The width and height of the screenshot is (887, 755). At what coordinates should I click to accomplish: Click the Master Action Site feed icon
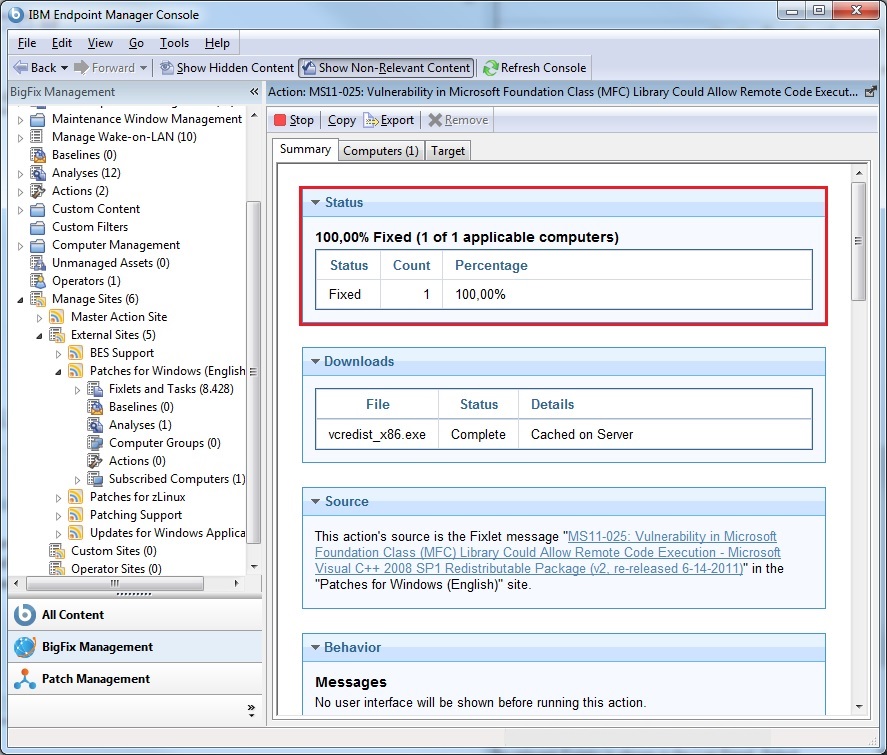[57, 317]
